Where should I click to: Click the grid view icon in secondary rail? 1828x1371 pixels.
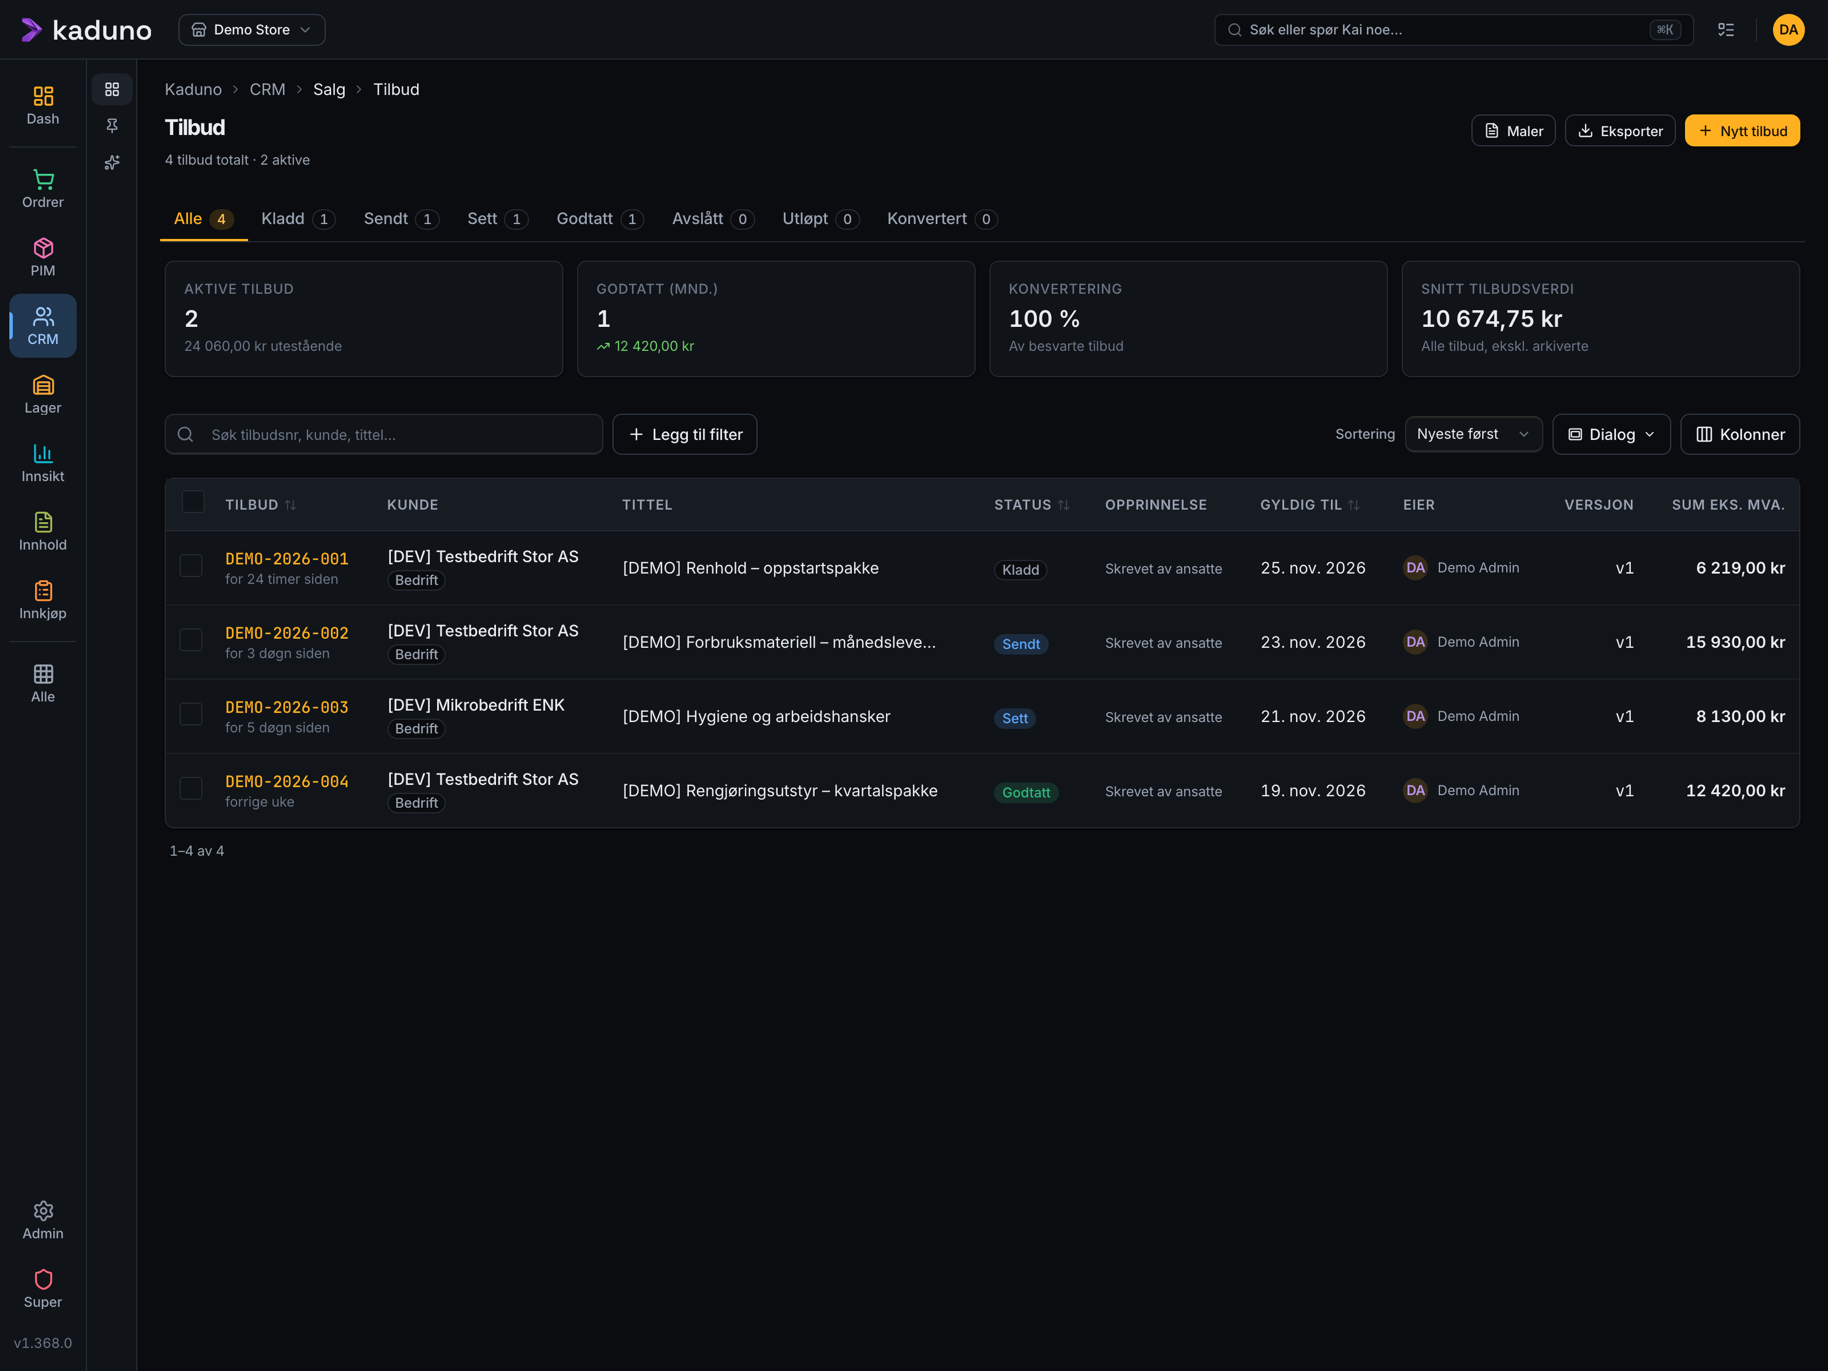pos(112,90)
